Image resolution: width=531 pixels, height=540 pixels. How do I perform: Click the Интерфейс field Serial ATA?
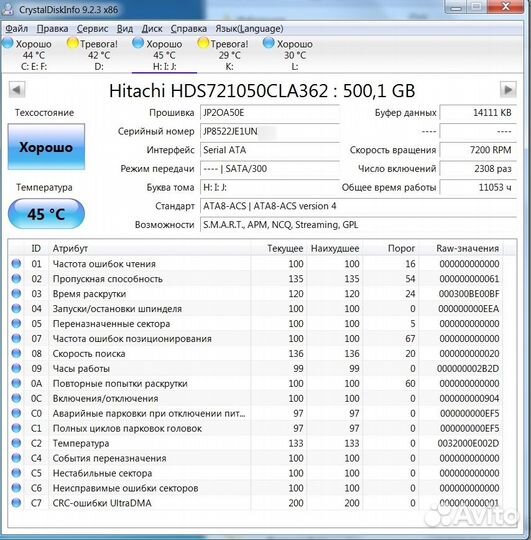[270, 150]
